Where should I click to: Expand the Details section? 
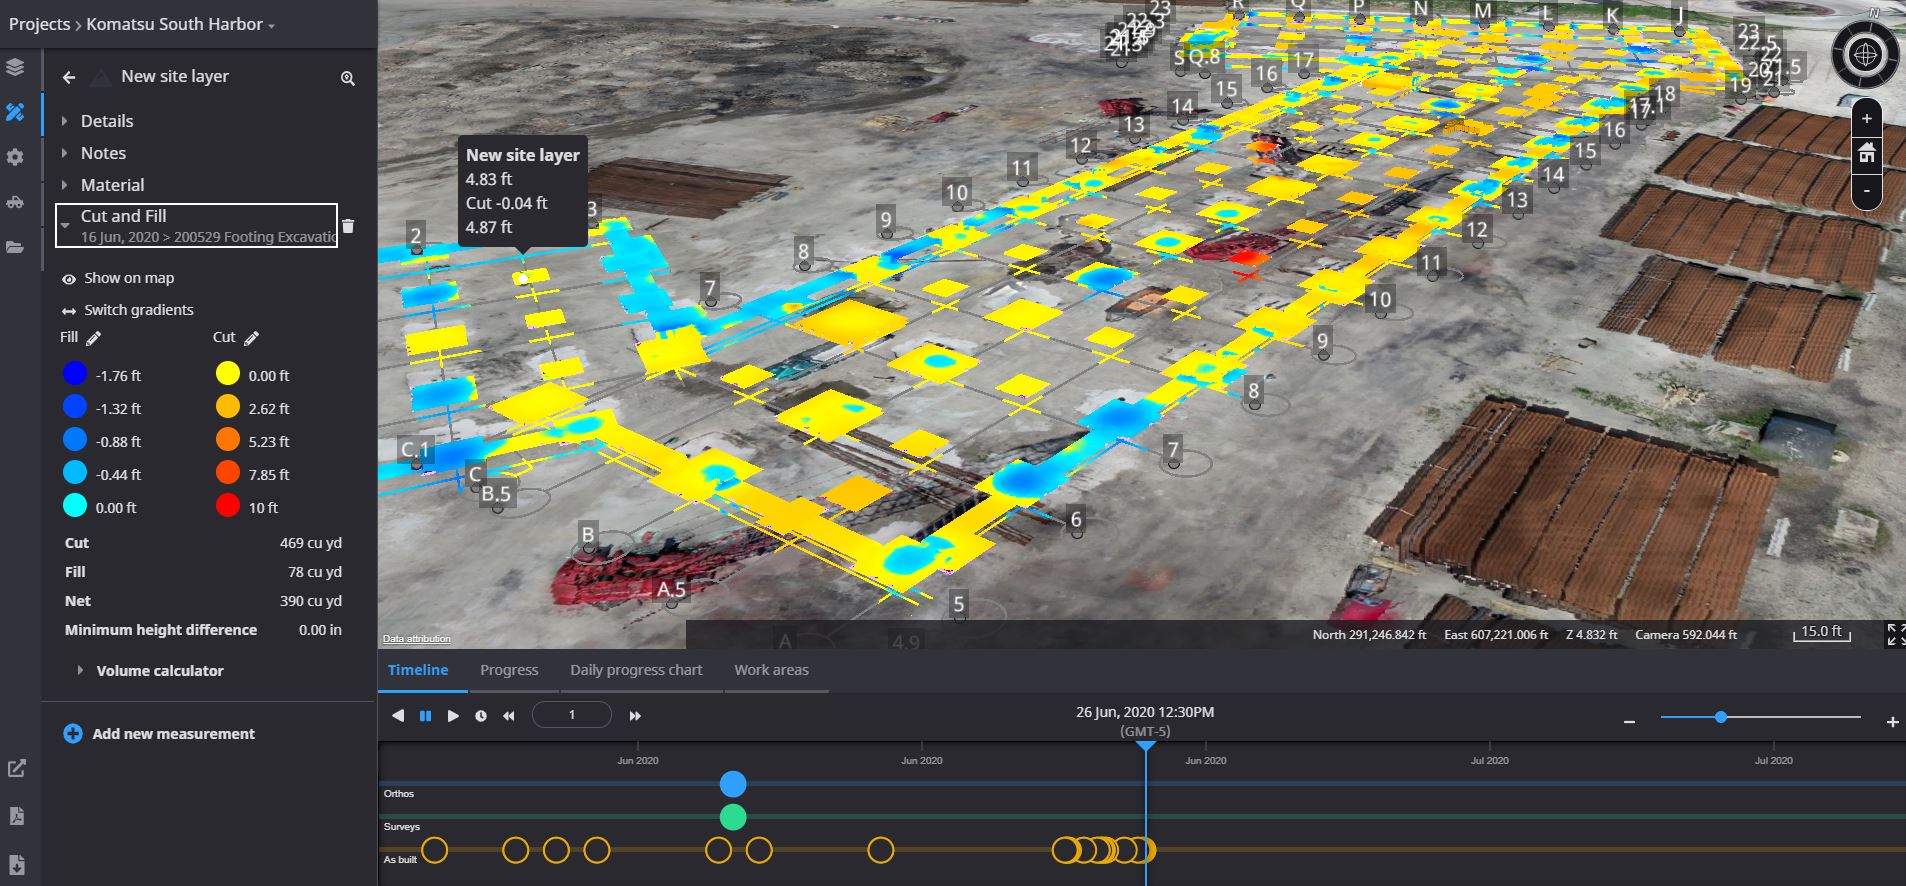pos(106,121)
